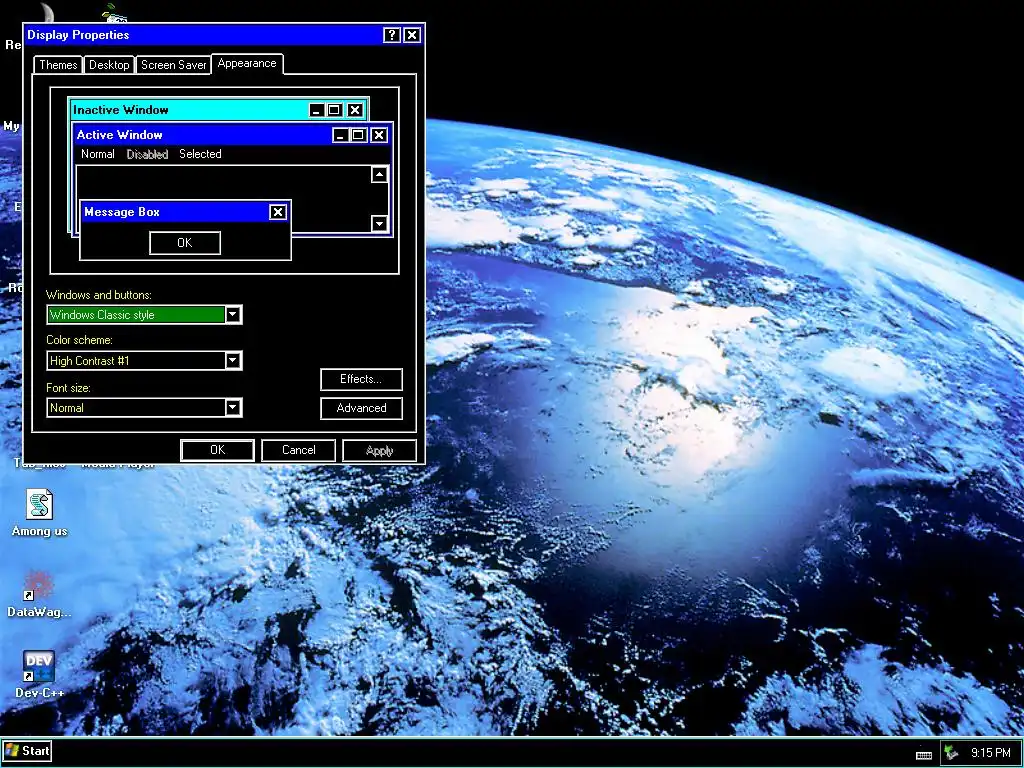Switch to the Desktop tab
The image size is (1024, 768).
109,65
